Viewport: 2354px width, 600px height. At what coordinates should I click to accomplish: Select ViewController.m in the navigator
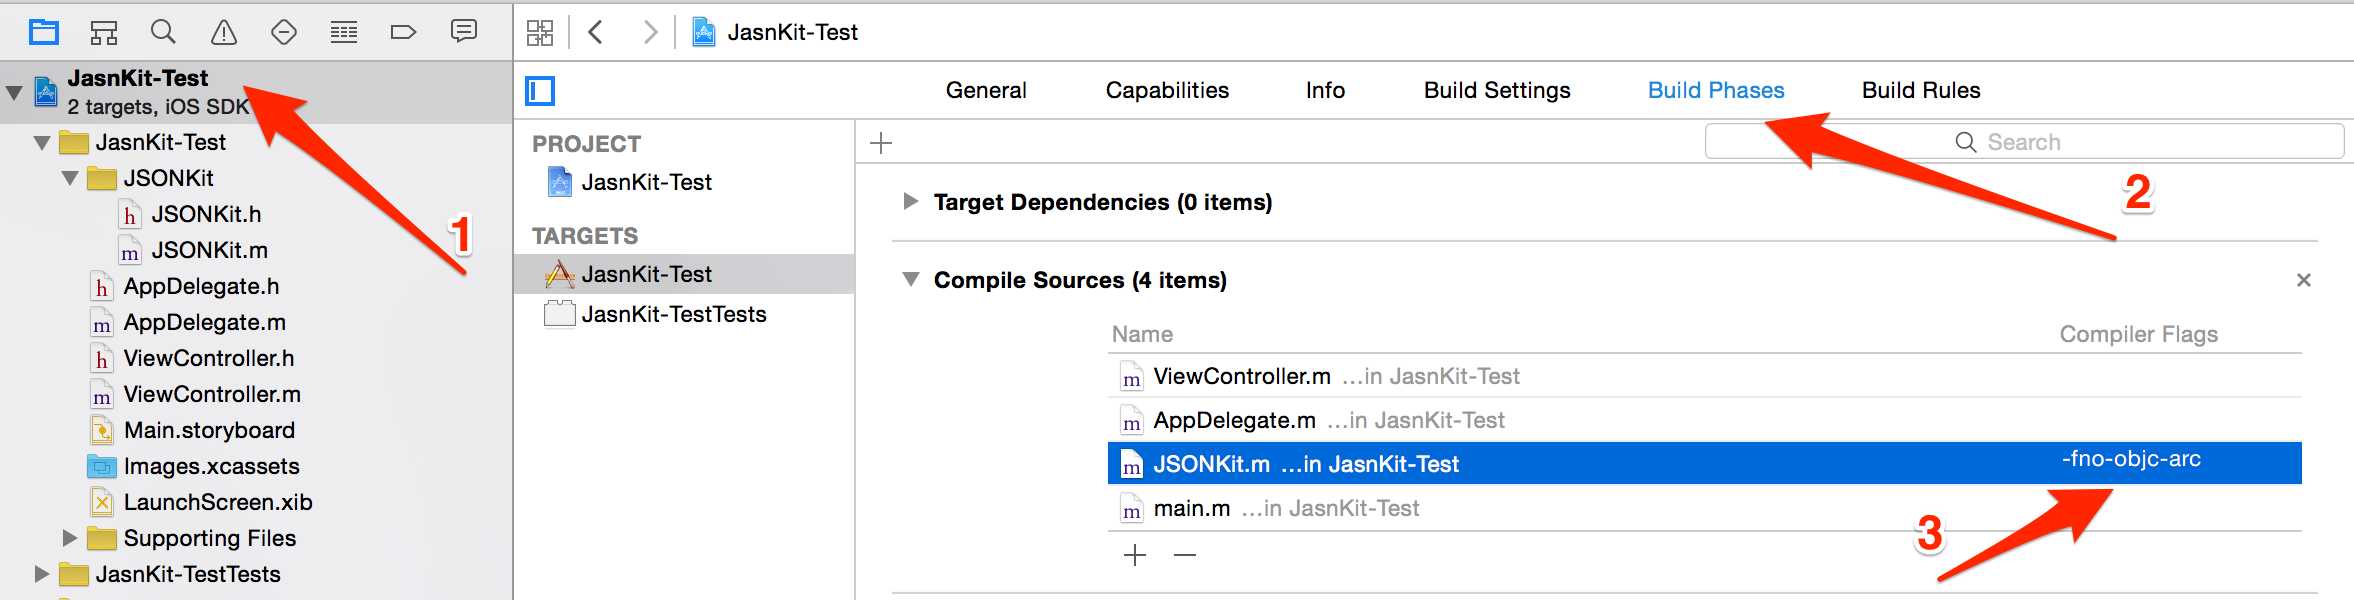pyautogui.click(x=212, y=394)
